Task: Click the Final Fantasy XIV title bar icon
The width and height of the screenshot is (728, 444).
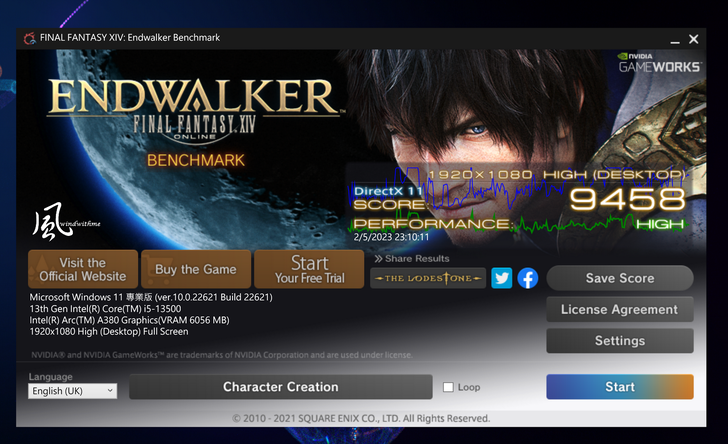Action: pyautogui.click(x=30, y=38)
